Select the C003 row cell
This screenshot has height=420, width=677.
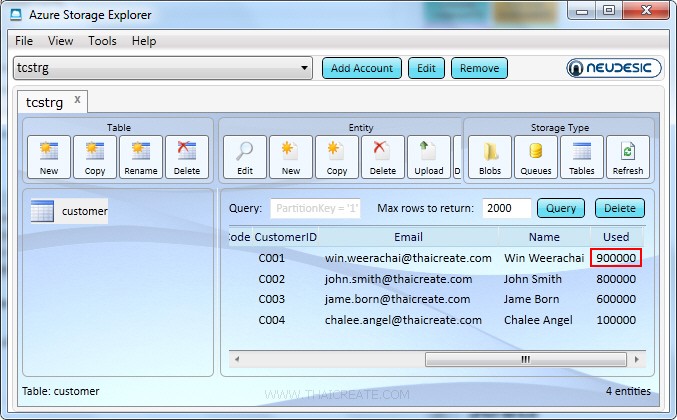[272, 299]
